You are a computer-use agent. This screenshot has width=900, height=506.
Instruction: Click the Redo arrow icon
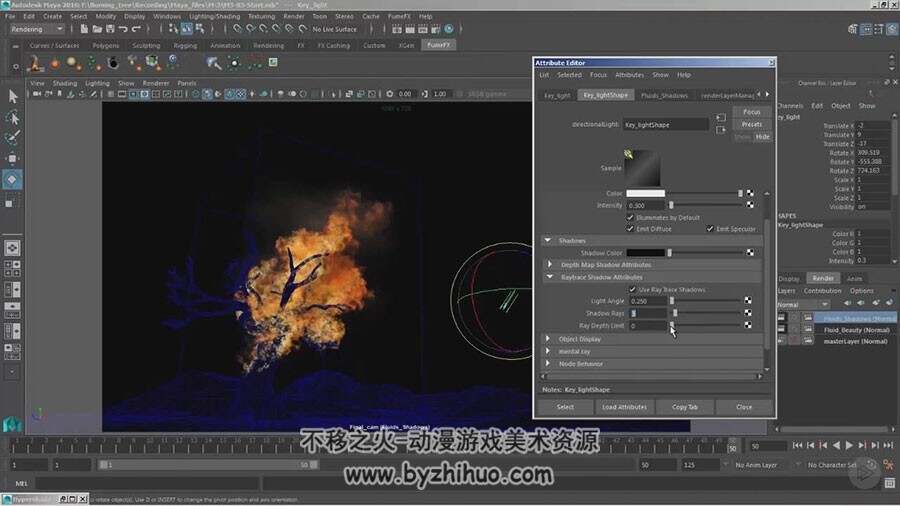coord(136,29)
